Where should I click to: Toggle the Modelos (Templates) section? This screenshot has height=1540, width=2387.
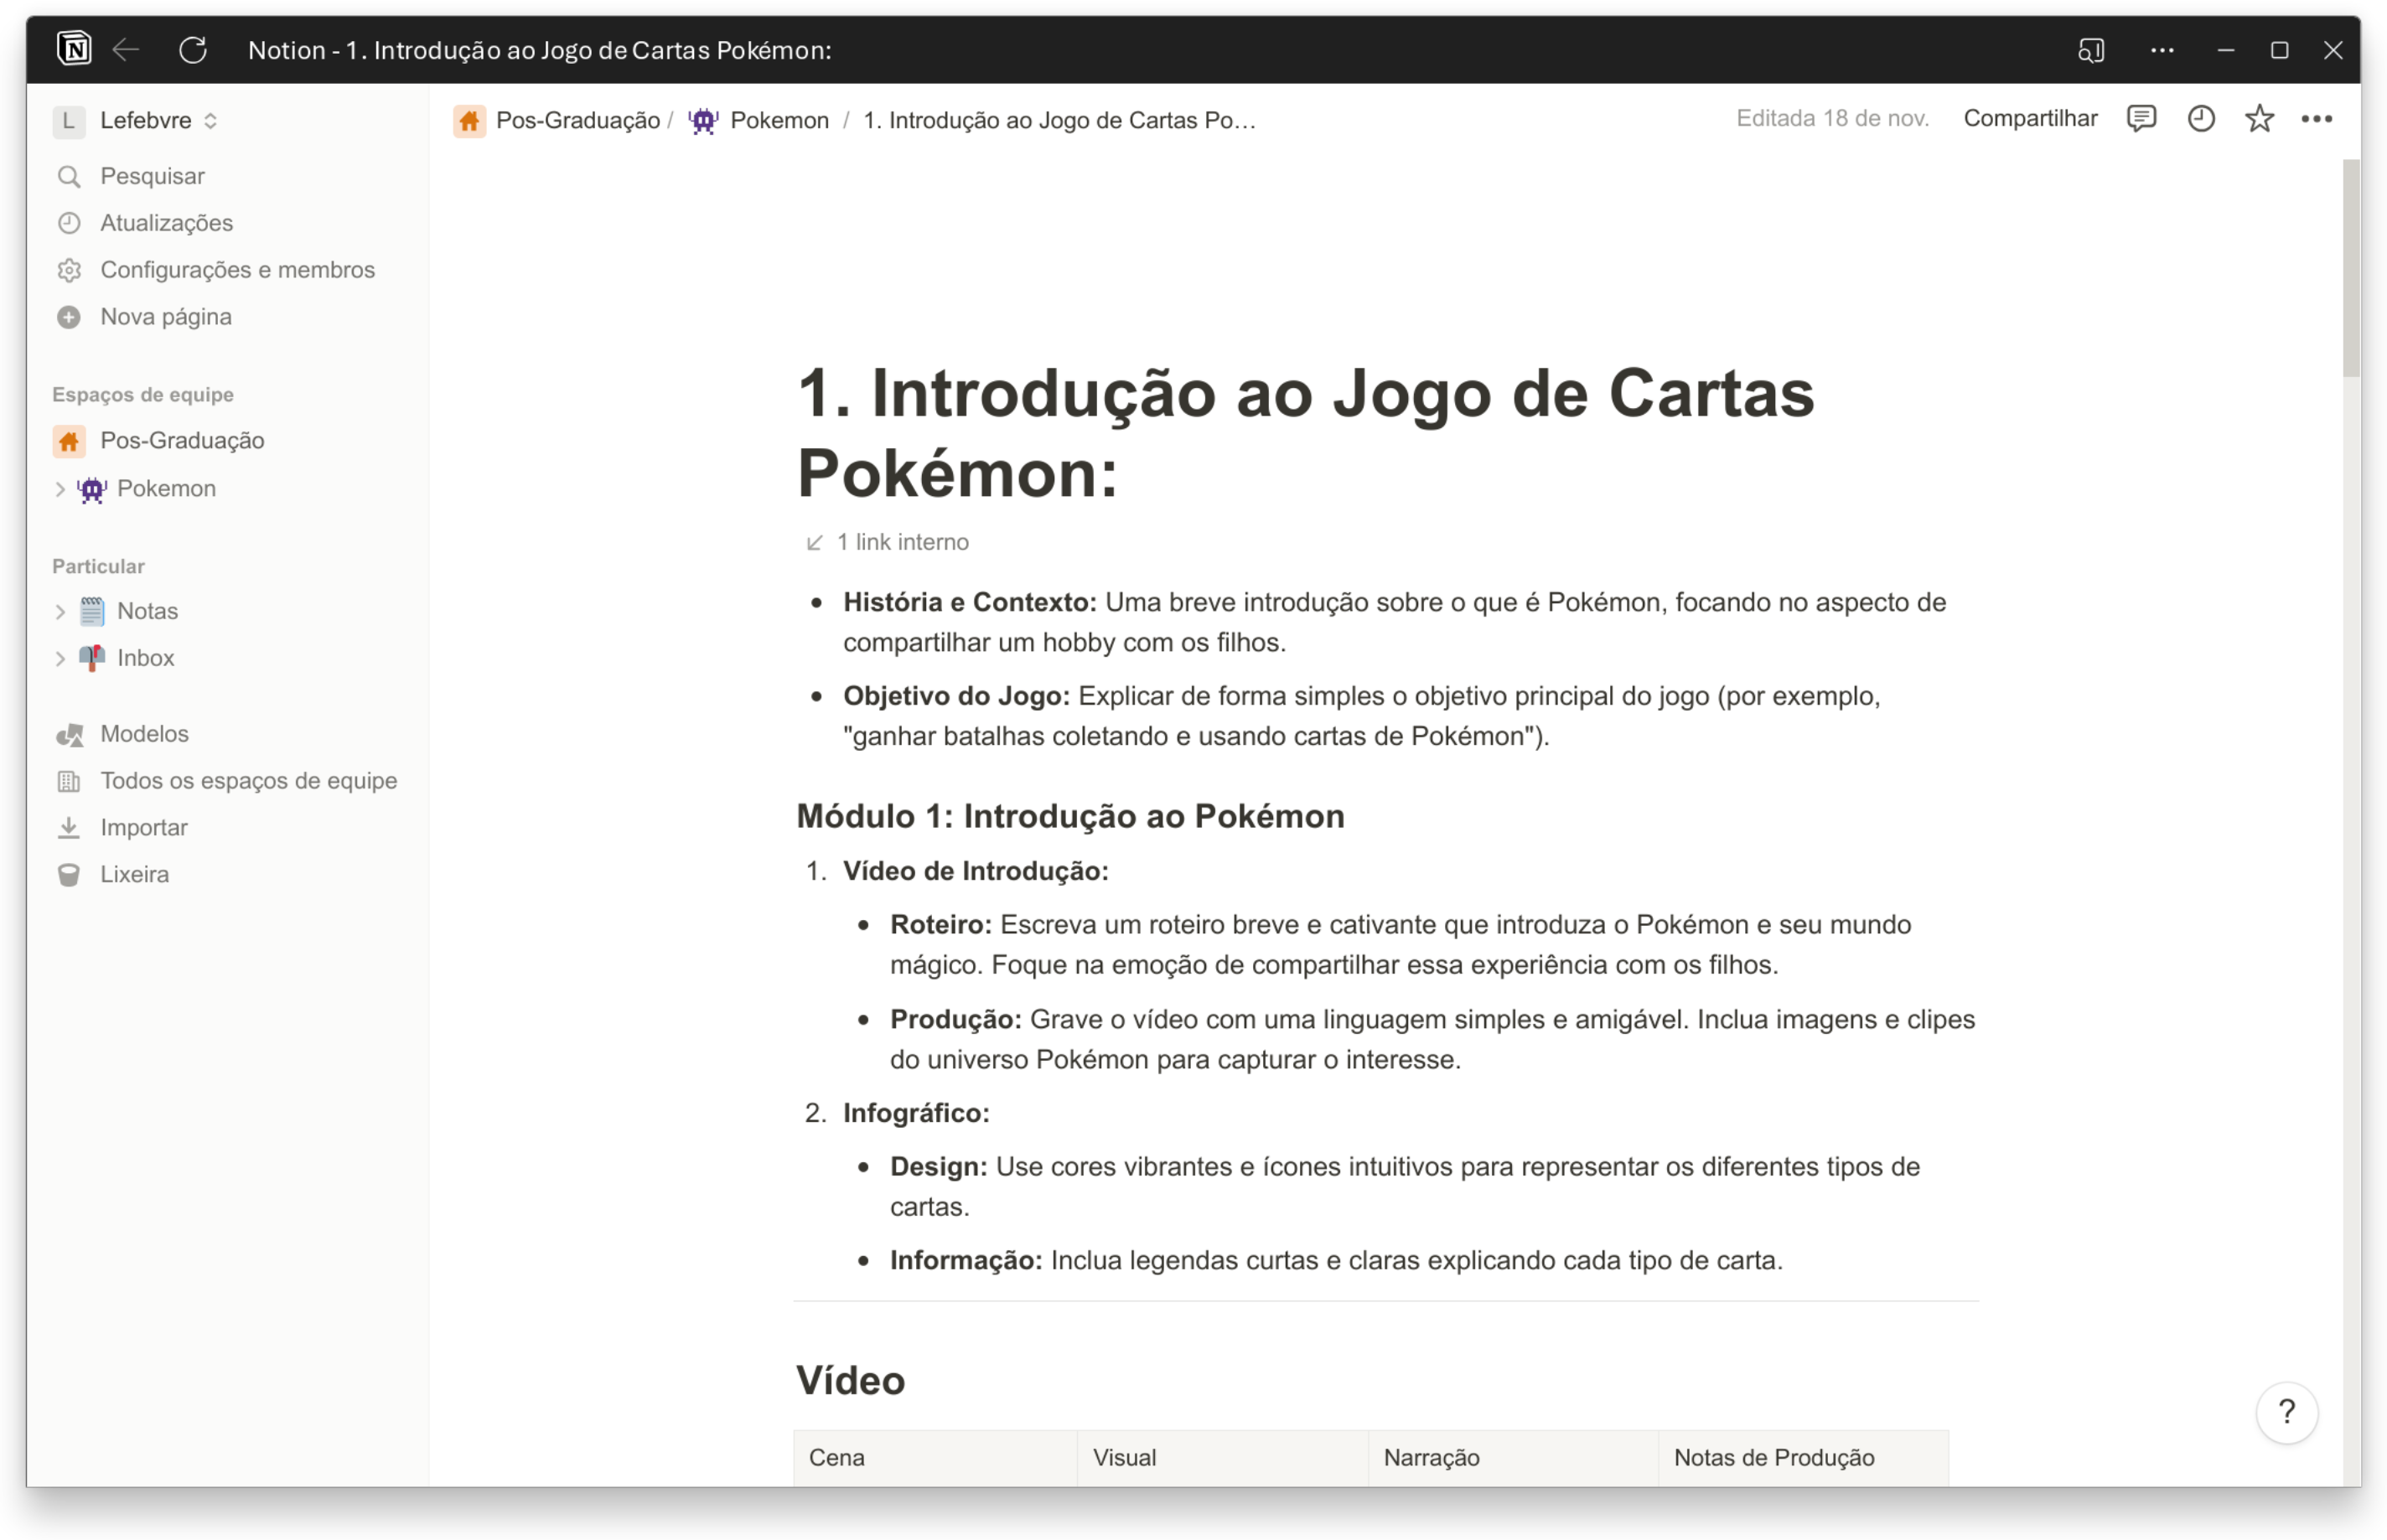(144, 732)
